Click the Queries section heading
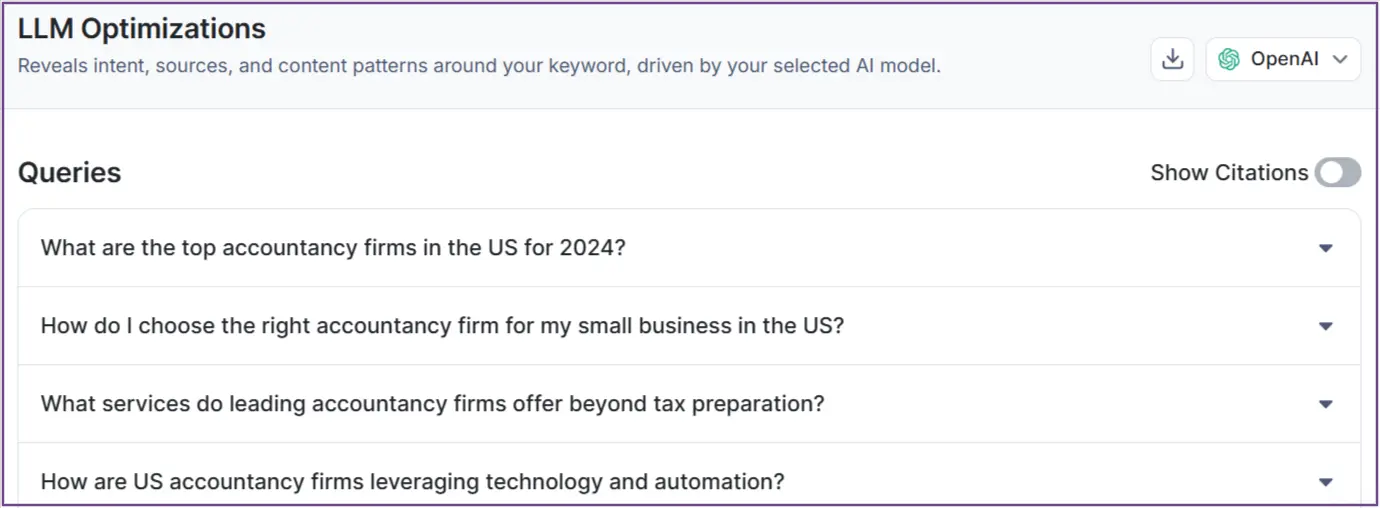 70,173
